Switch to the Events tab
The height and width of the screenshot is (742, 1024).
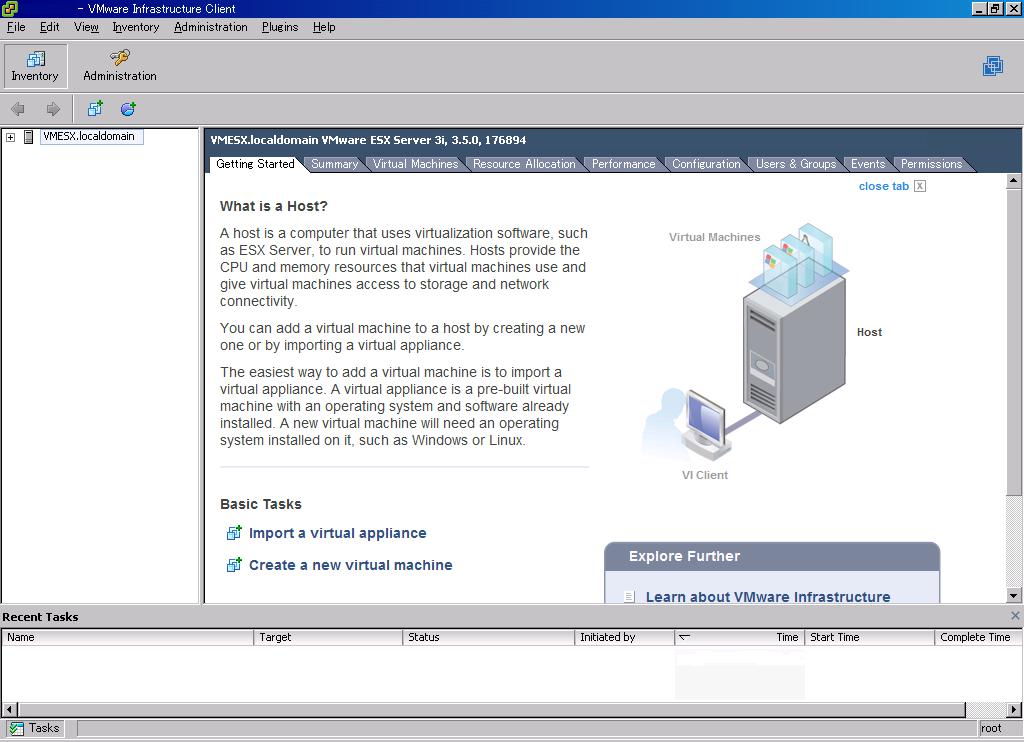868,164
